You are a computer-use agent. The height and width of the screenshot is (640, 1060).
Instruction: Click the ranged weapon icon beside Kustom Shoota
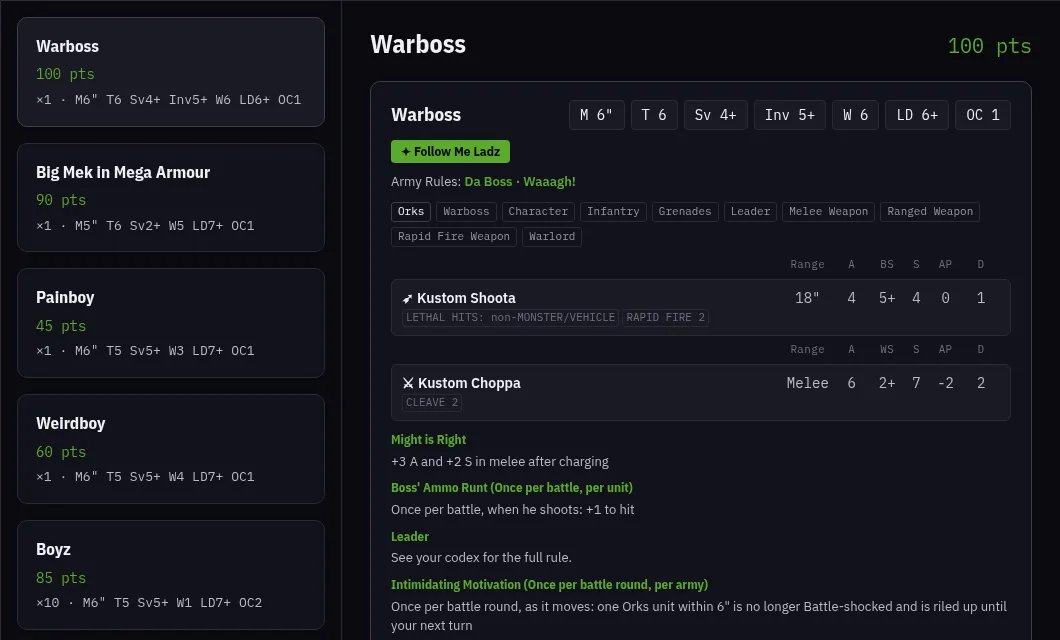(x=407, y=299)
